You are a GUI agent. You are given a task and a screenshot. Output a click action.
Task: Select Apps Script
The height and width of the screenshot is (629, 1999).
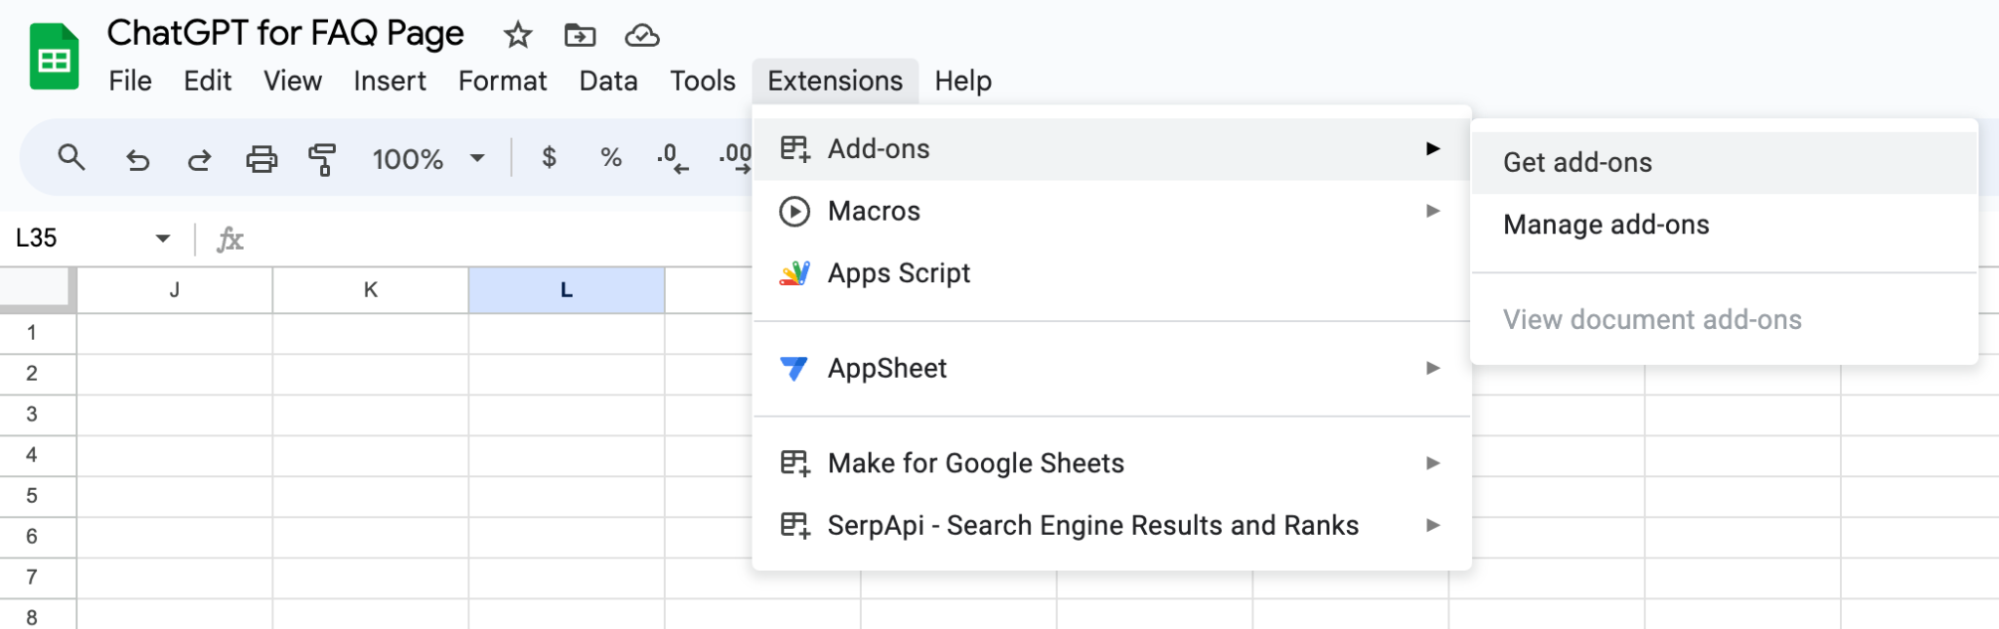[x=1111, y=273]
